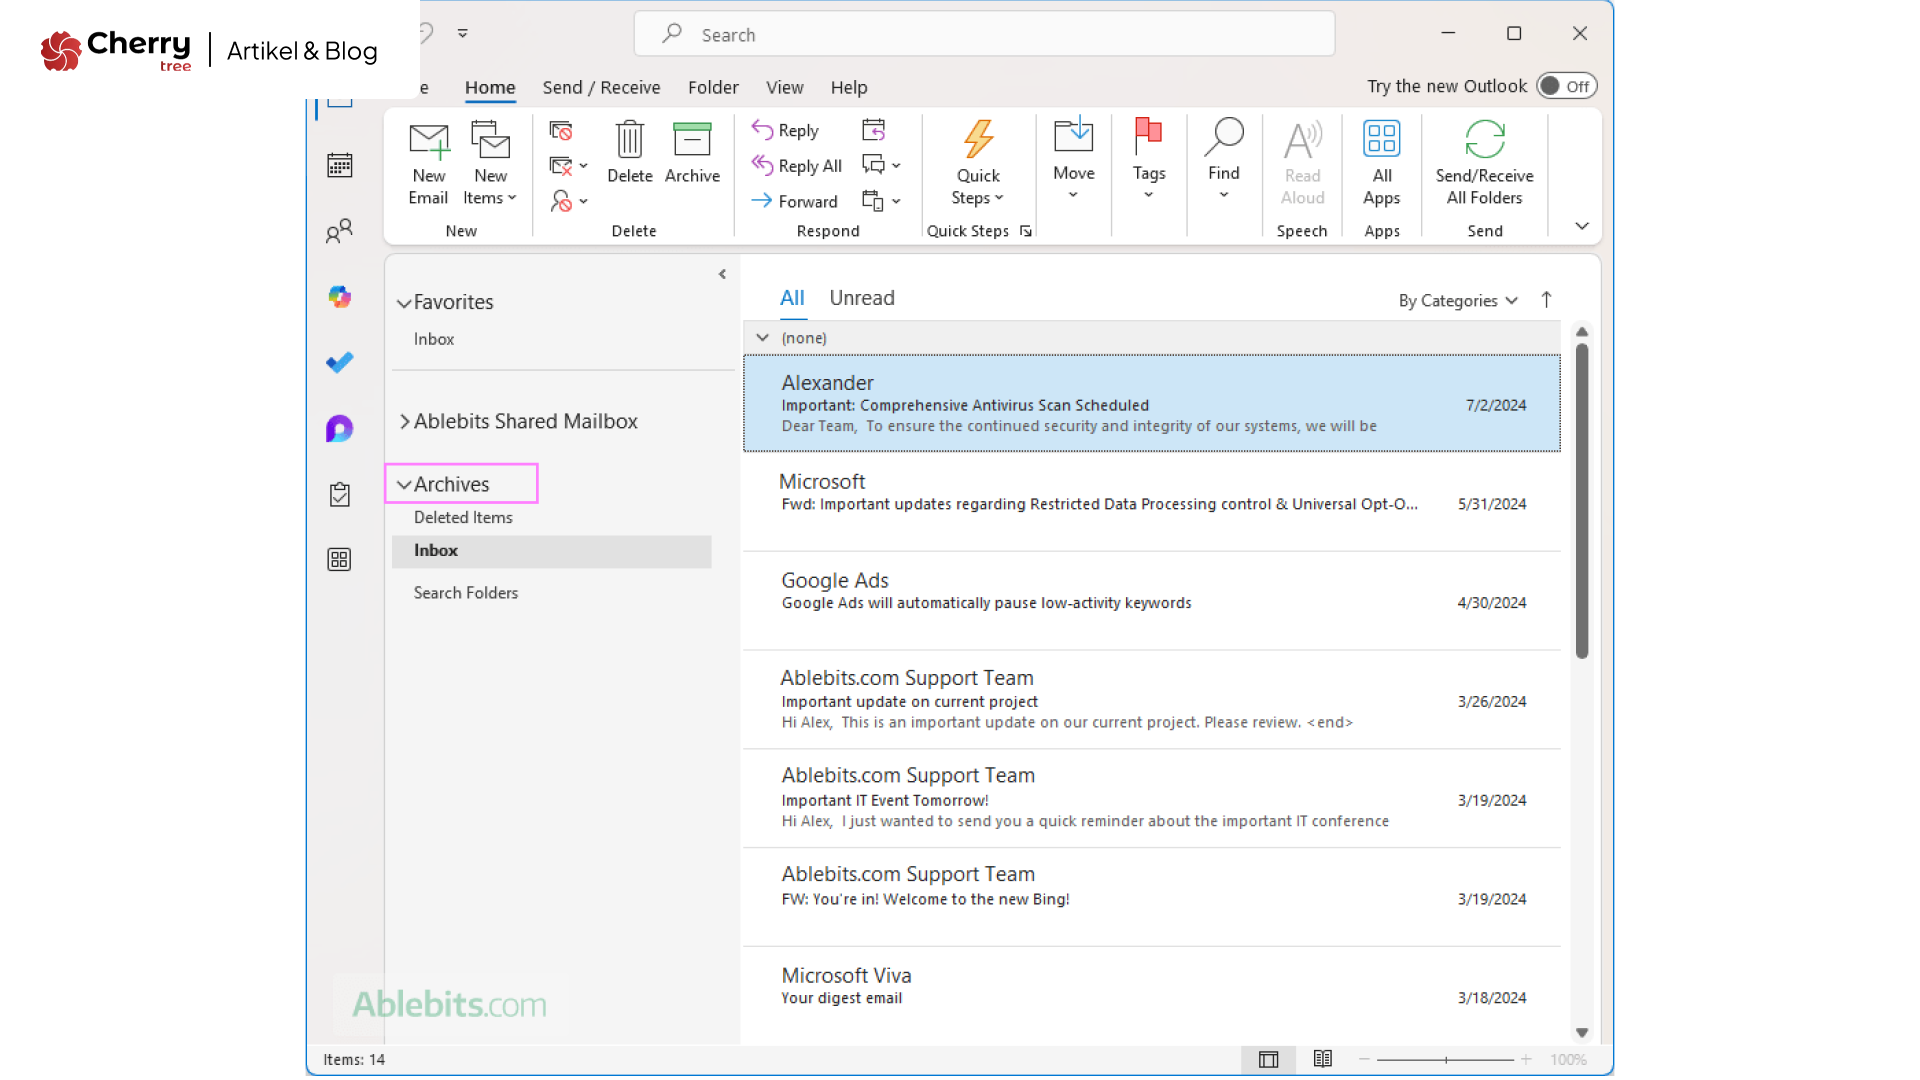Open People from the navigation bar
1920x1080 pixels.
click(340, 231)
